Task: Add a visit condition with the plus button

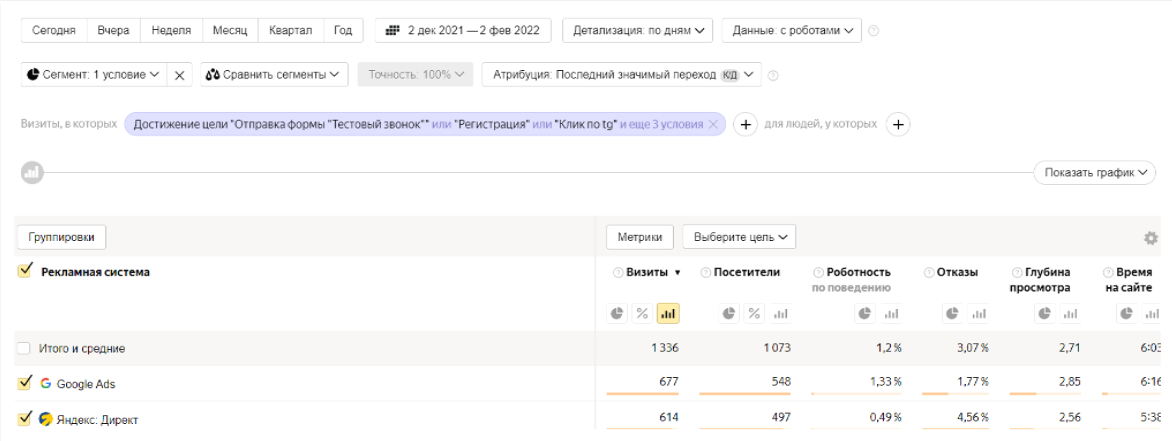Action: click(744, 124)
